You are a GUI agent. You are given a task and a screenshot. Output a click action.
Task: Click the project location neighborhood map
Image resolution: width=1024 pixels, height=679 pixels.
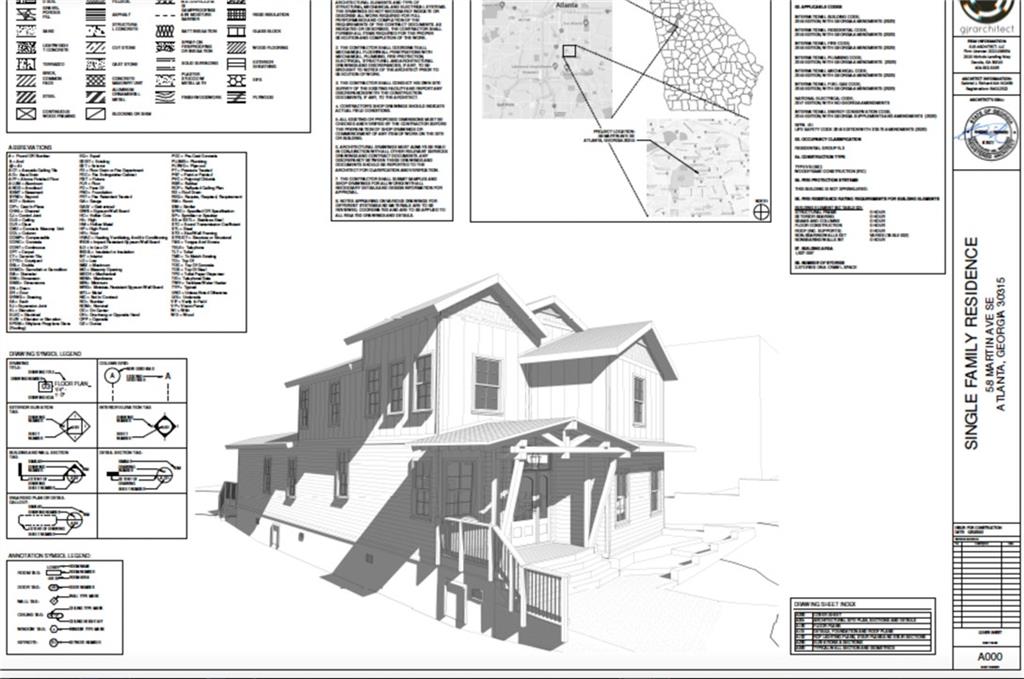697,165
